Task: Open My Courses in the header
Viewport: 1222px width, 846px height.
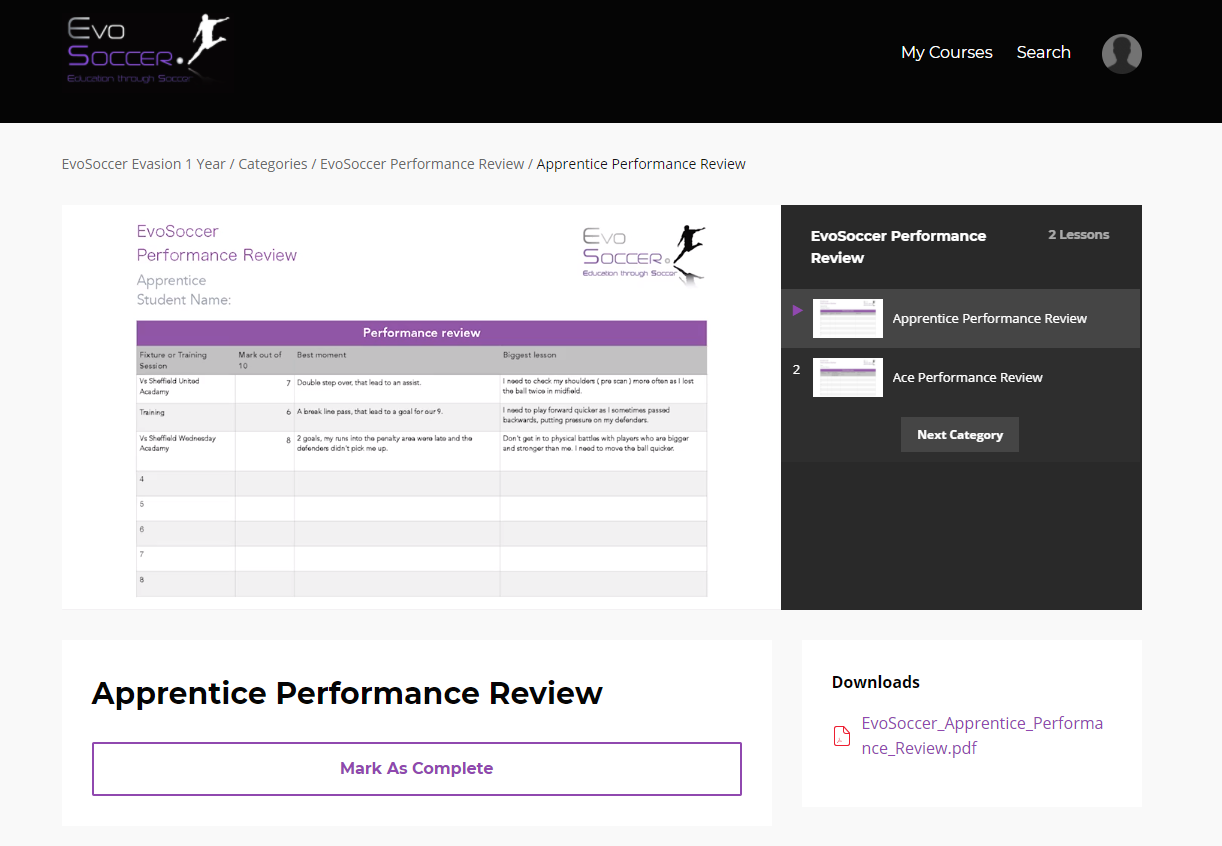Action: pos(946,52)
